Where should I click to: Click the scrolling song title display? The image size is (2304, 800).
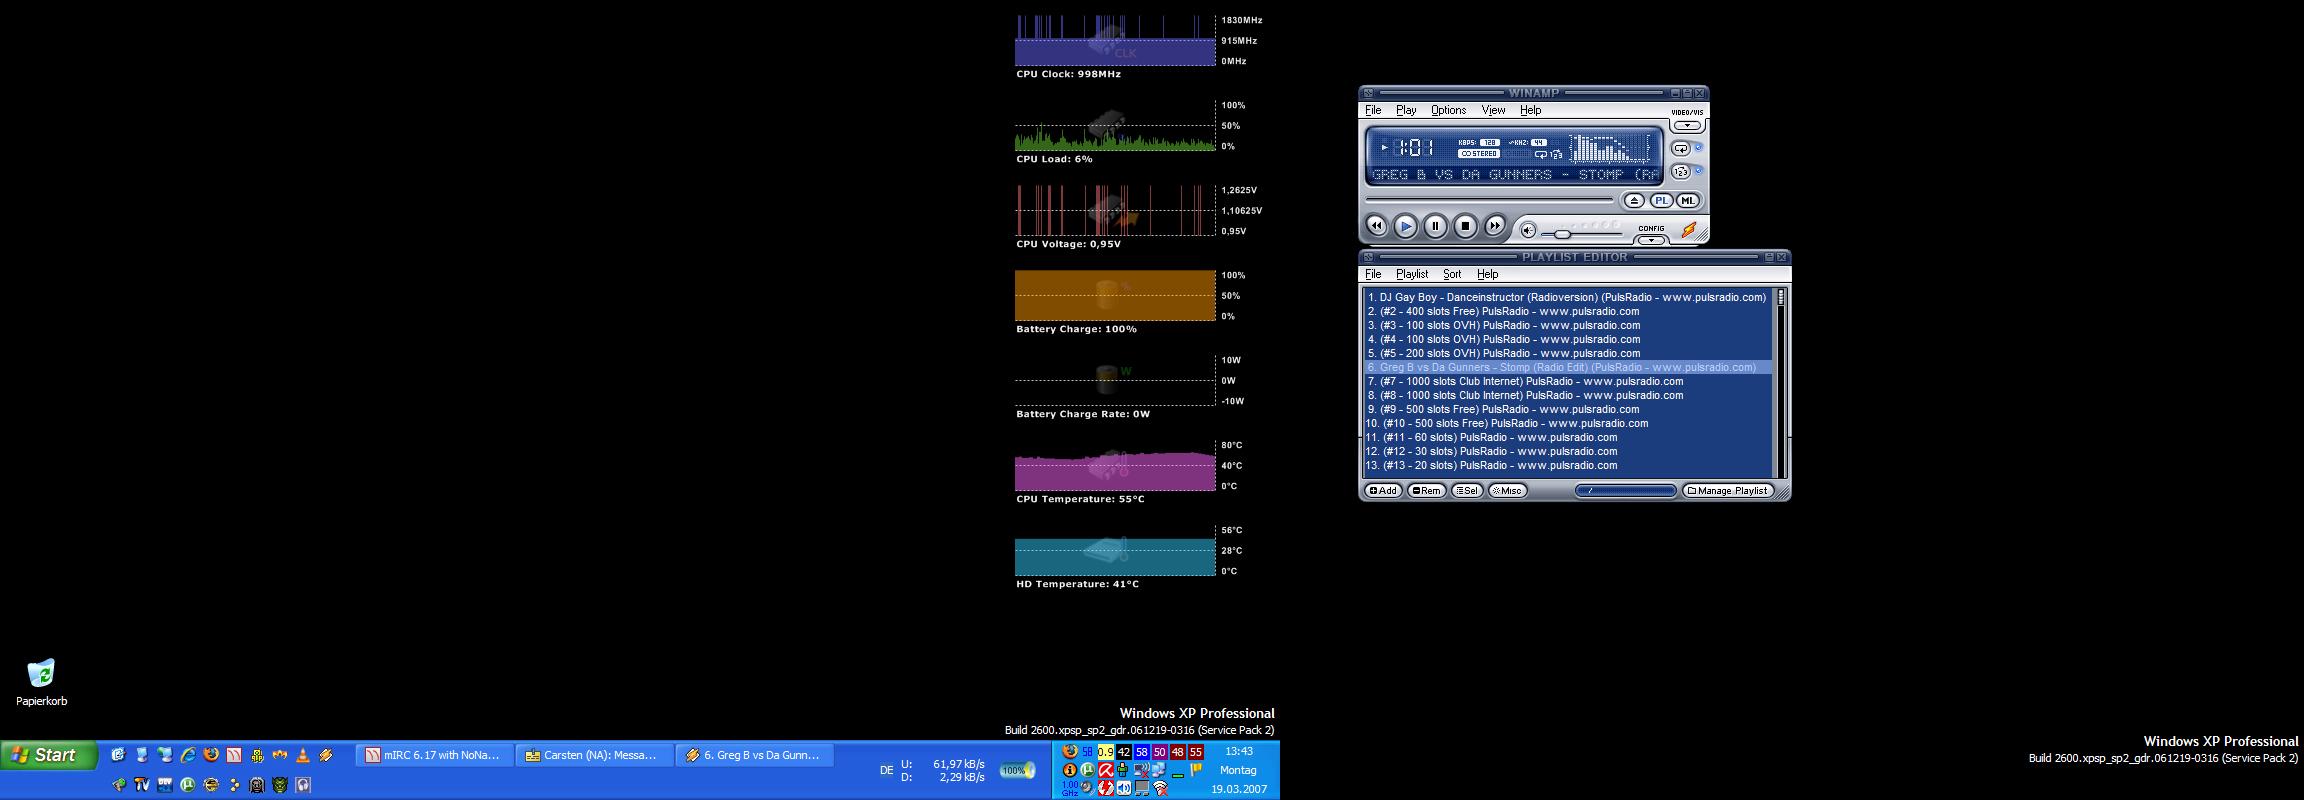click(1515, 175)
